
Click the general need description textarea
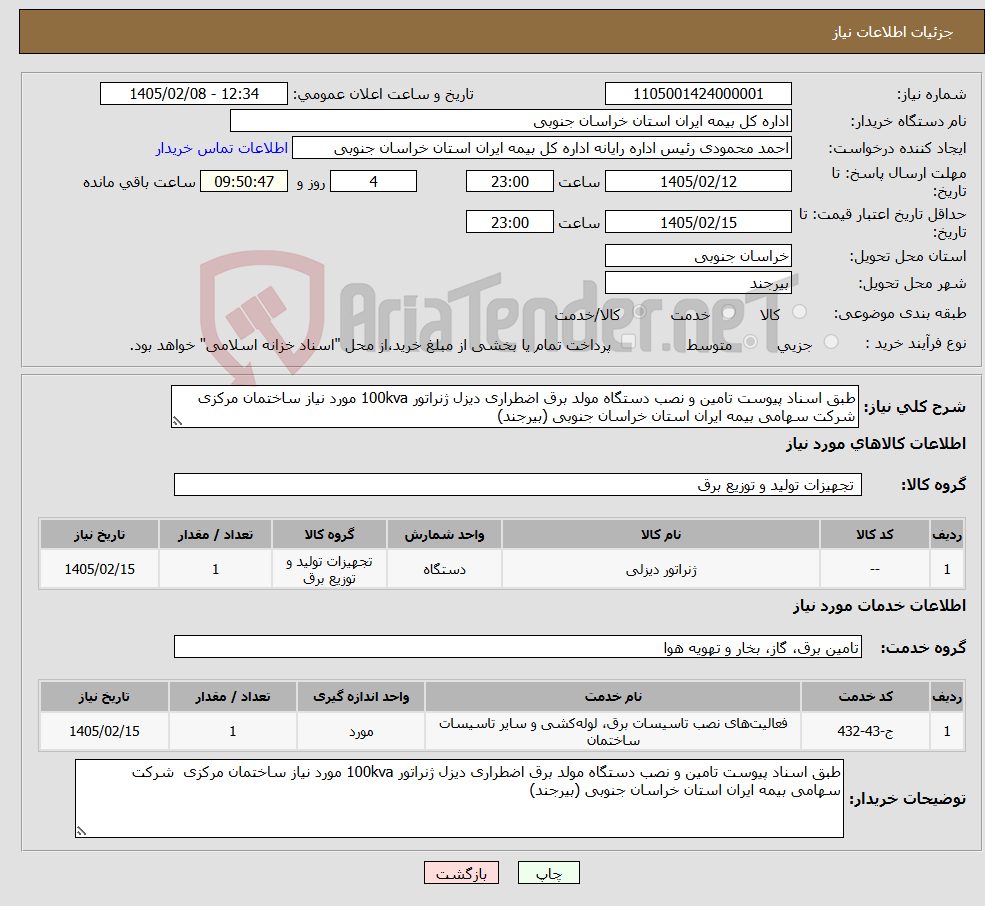[x=514, y=407]
